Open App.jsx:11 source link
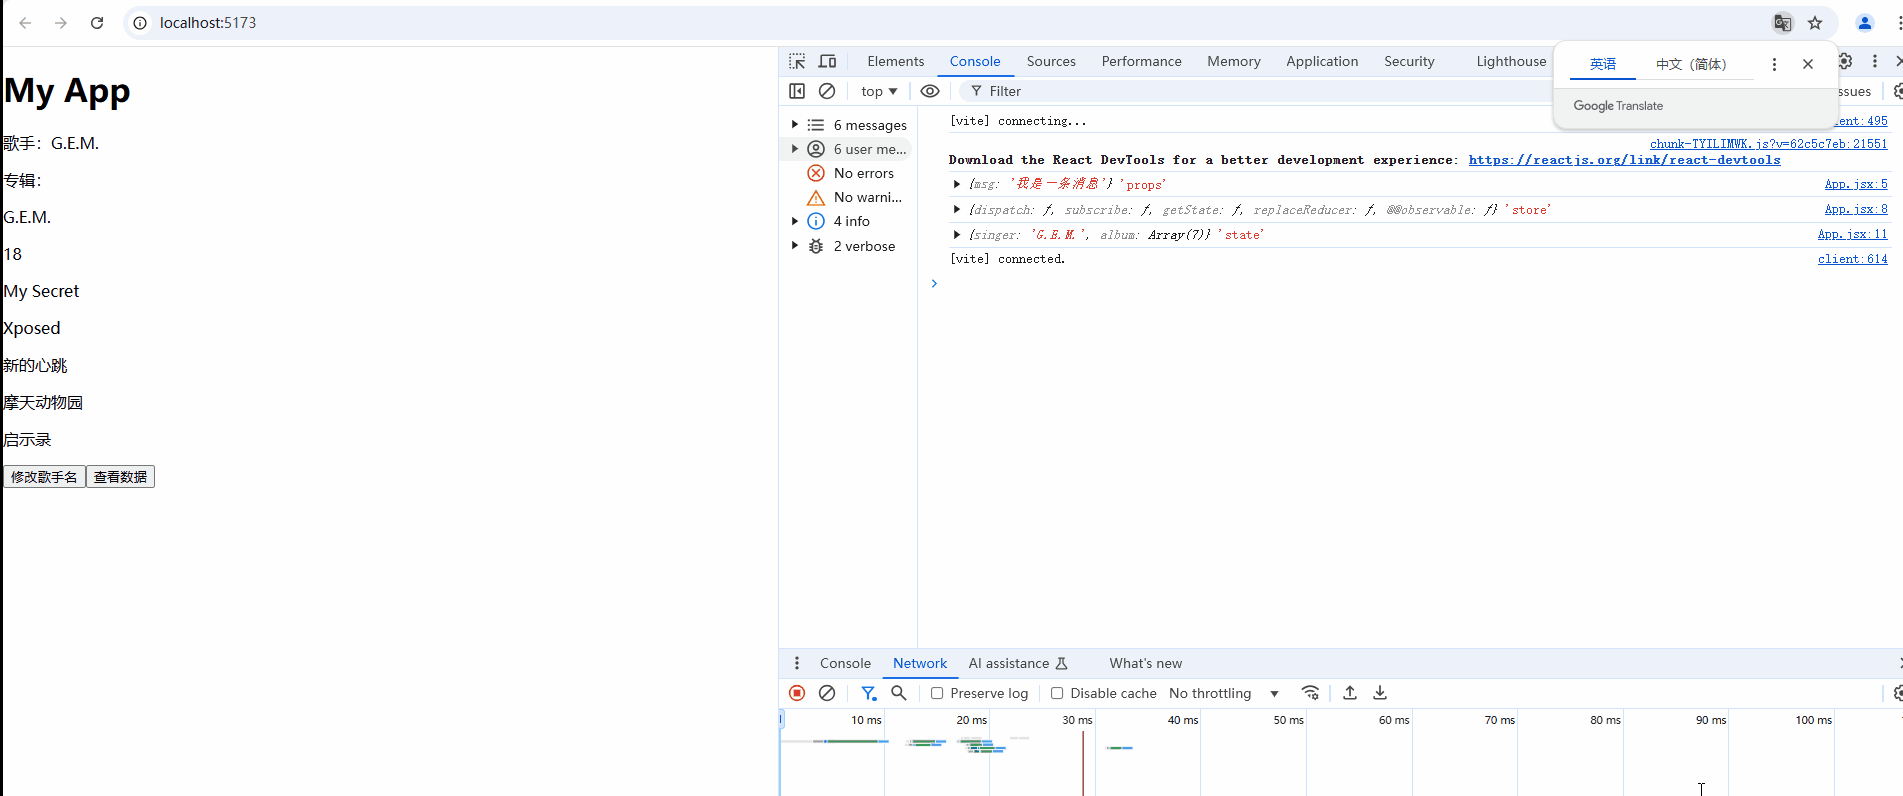This screenshot has width=1903, height=796. (x=1852, y=234)
